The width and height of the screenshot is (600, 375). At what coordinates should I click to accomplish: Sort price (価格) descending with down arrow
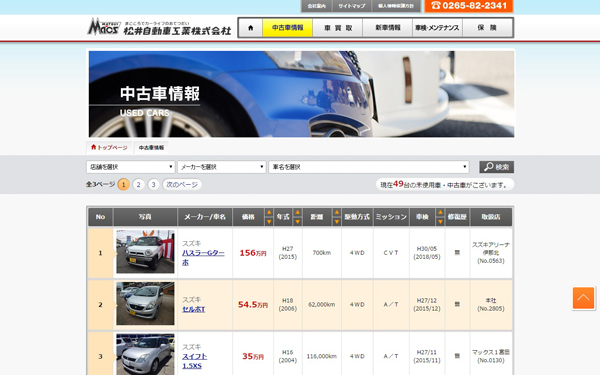click(x=269, y=222)
